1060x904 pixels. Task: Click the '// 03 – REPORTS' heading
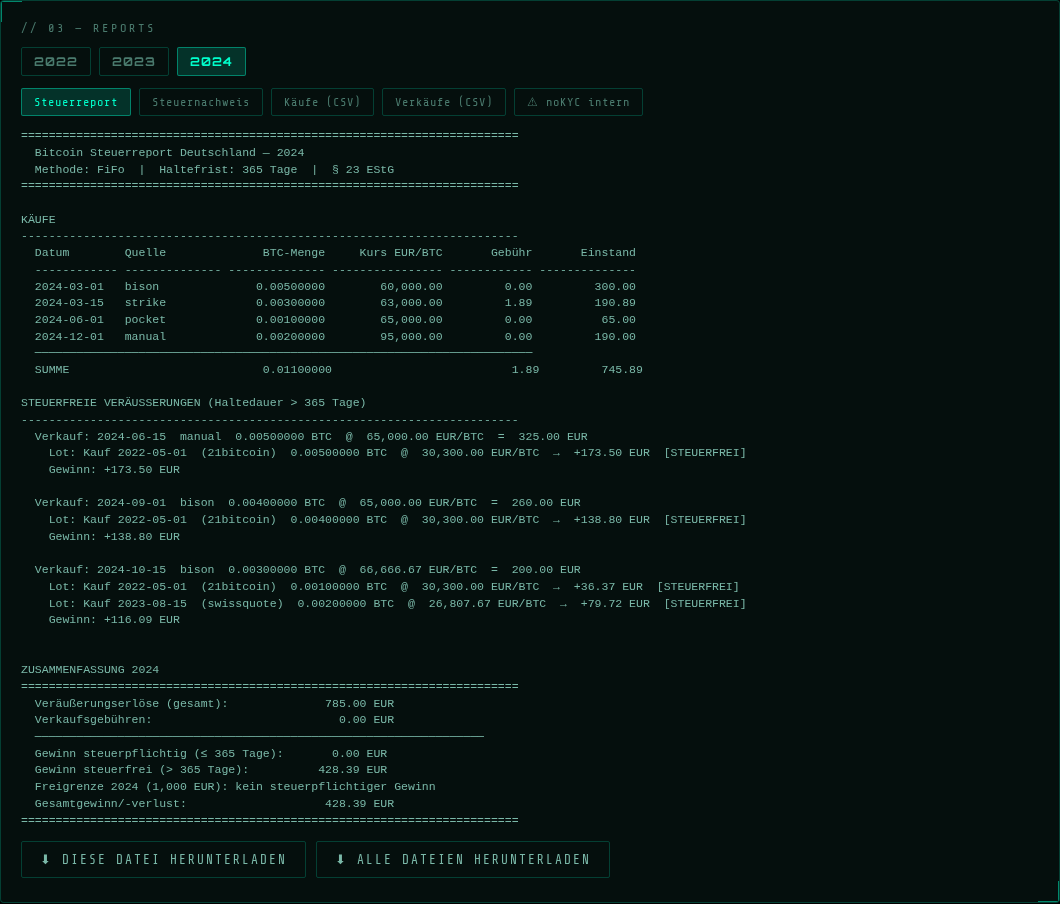[88, 28]
